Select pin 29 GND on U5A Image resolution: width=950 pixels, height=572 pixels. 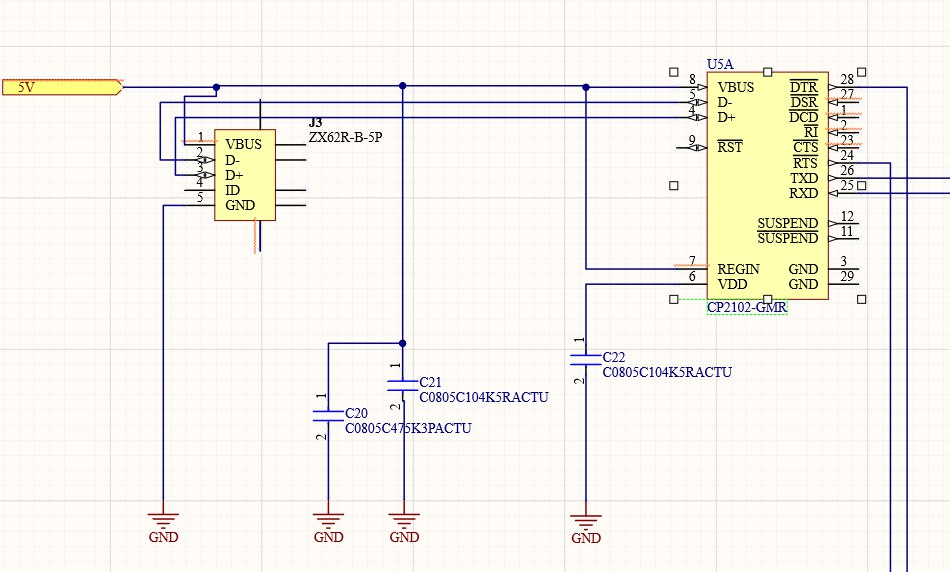(x=847, y=276)
